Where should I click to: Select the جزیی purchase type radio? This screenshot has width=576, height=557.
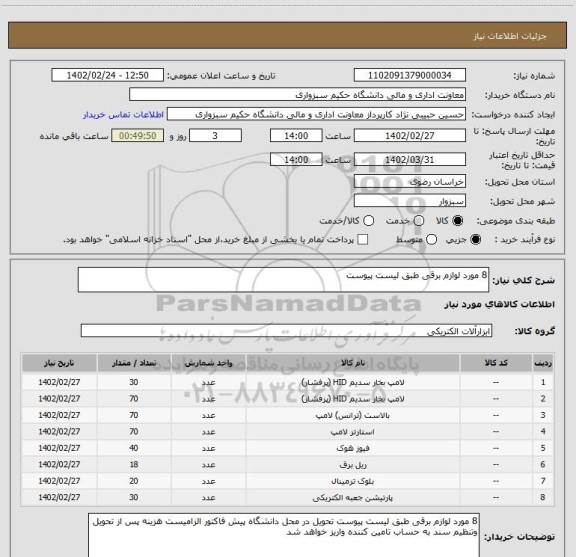tap(476, 240)
